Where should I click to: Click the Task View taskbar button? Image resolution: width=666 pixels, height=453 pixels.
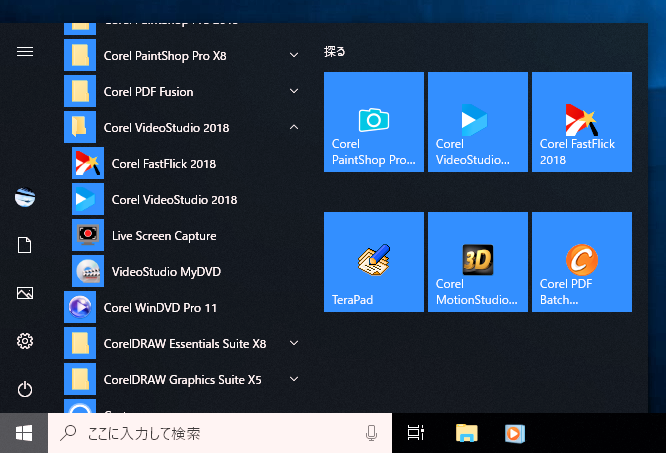coord(416,433)
